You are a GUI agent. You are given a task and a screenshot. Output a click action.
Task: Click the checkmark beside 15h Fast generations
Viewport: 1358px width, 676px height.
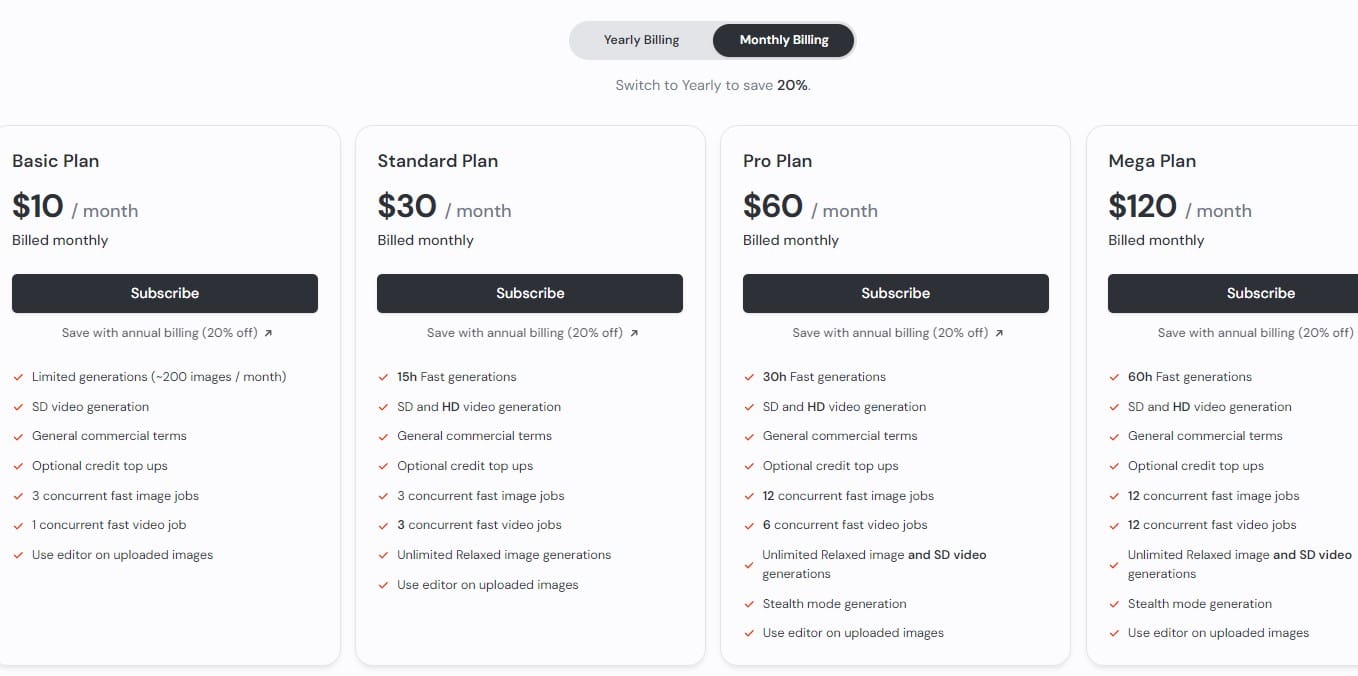pos(383,377)
